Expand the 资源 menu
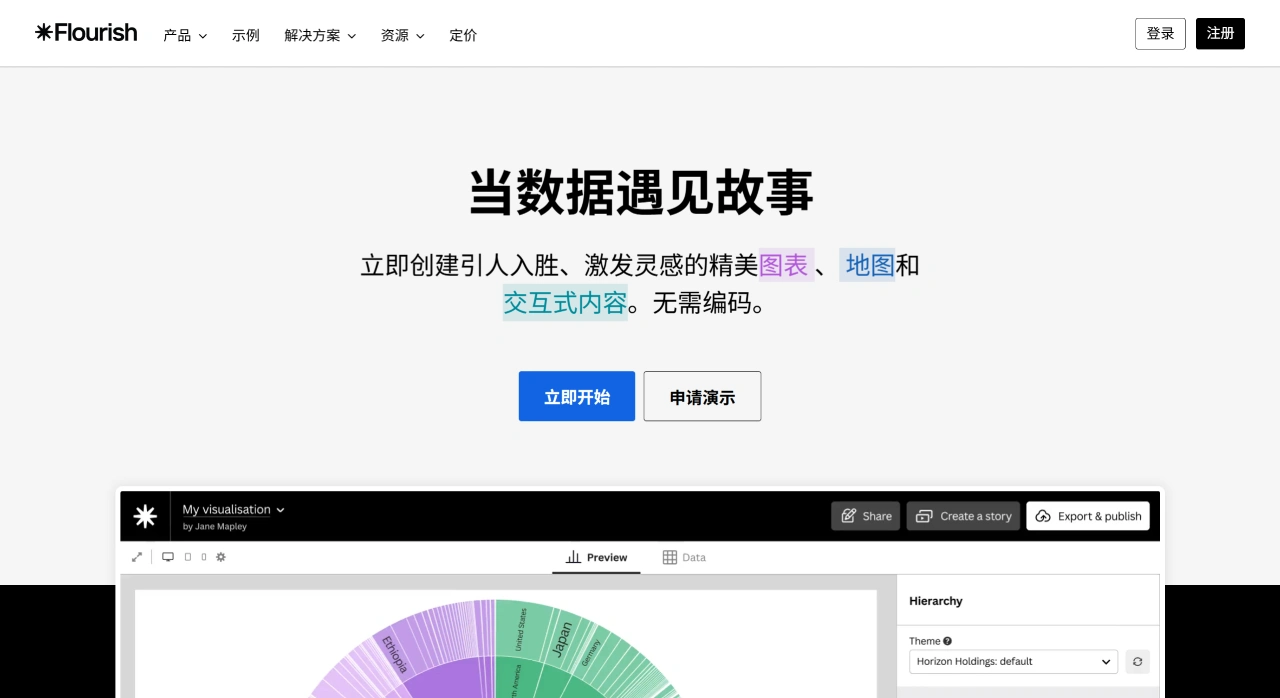The height and width of the screenshot is (698, 1280). pos(403,35)
